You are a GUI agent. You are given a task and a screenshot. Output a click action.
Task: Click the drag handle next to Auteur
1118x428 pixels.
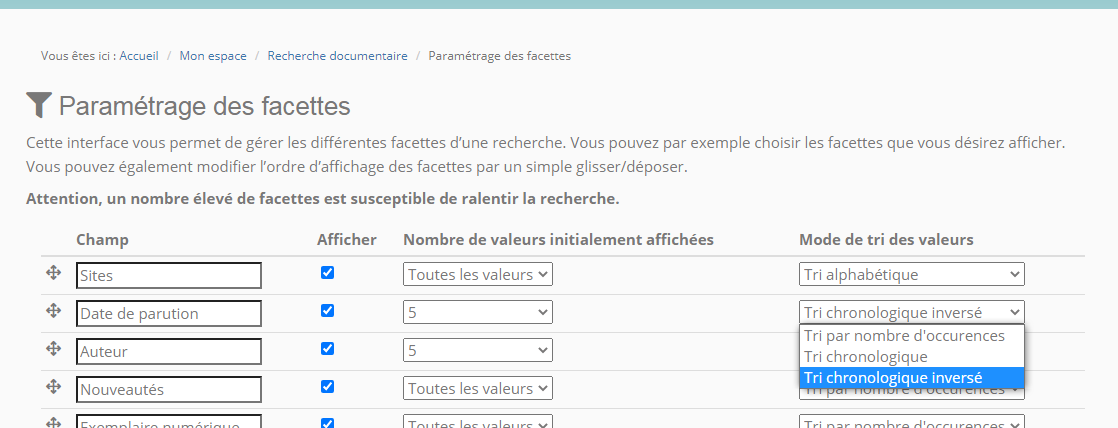point(54,349)
